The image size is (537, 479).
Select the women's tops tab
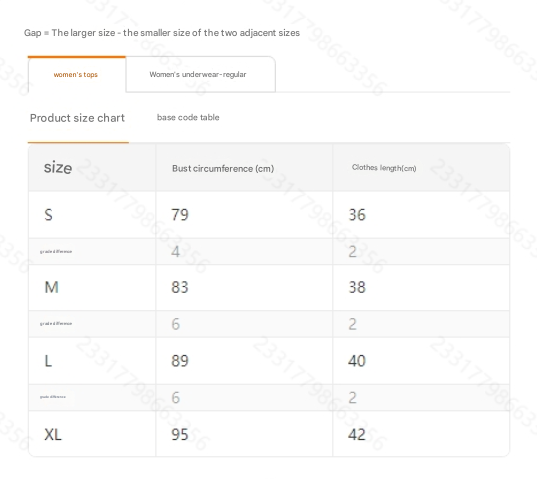[77, 74]
